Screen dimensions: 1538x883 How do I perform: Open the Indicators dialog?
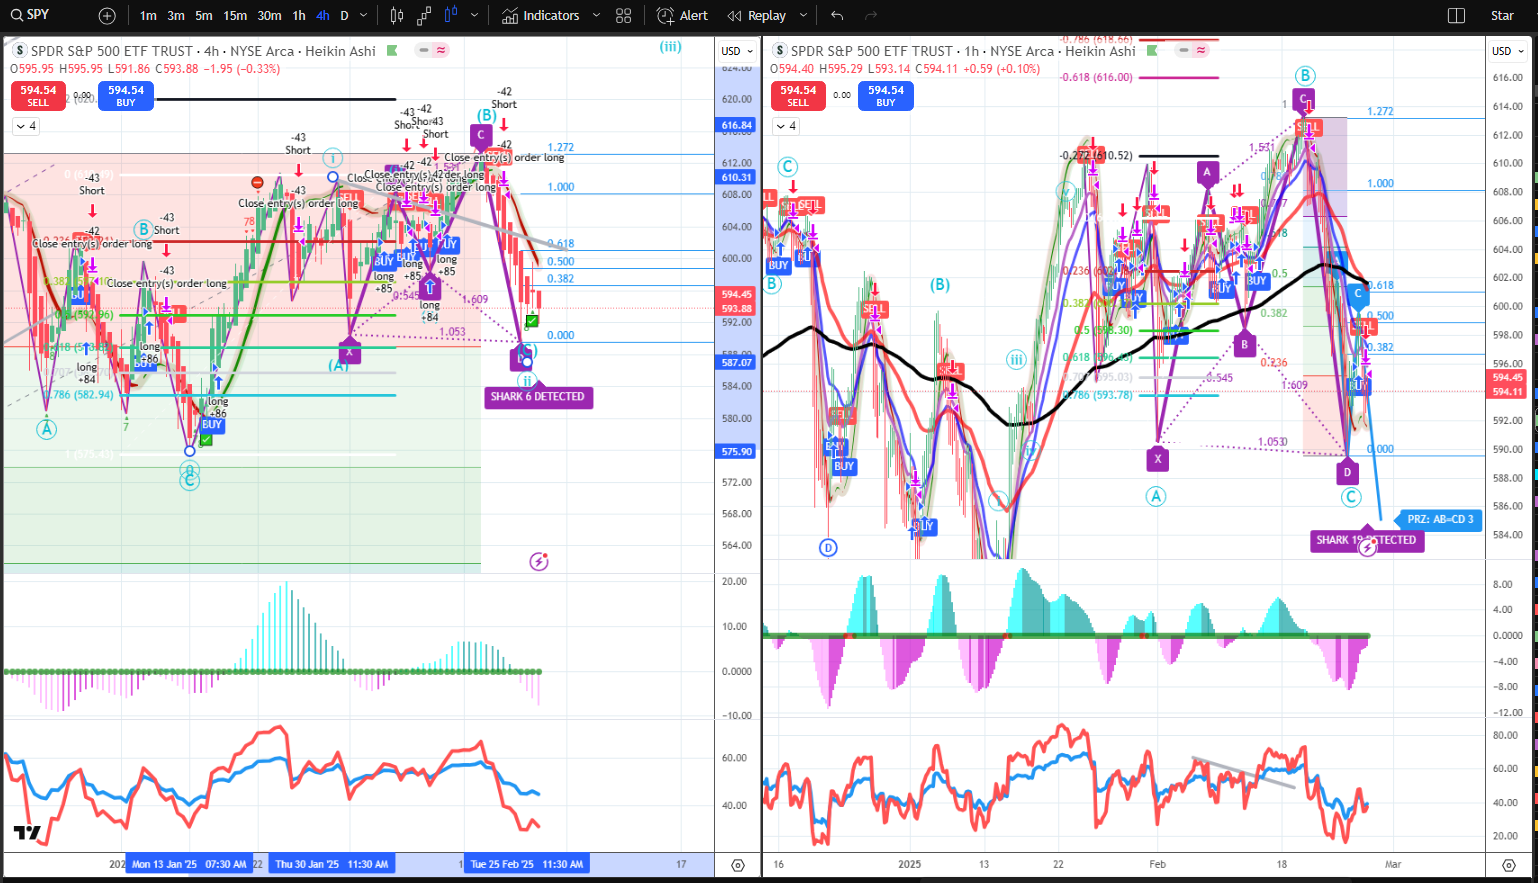click(541, 16)
